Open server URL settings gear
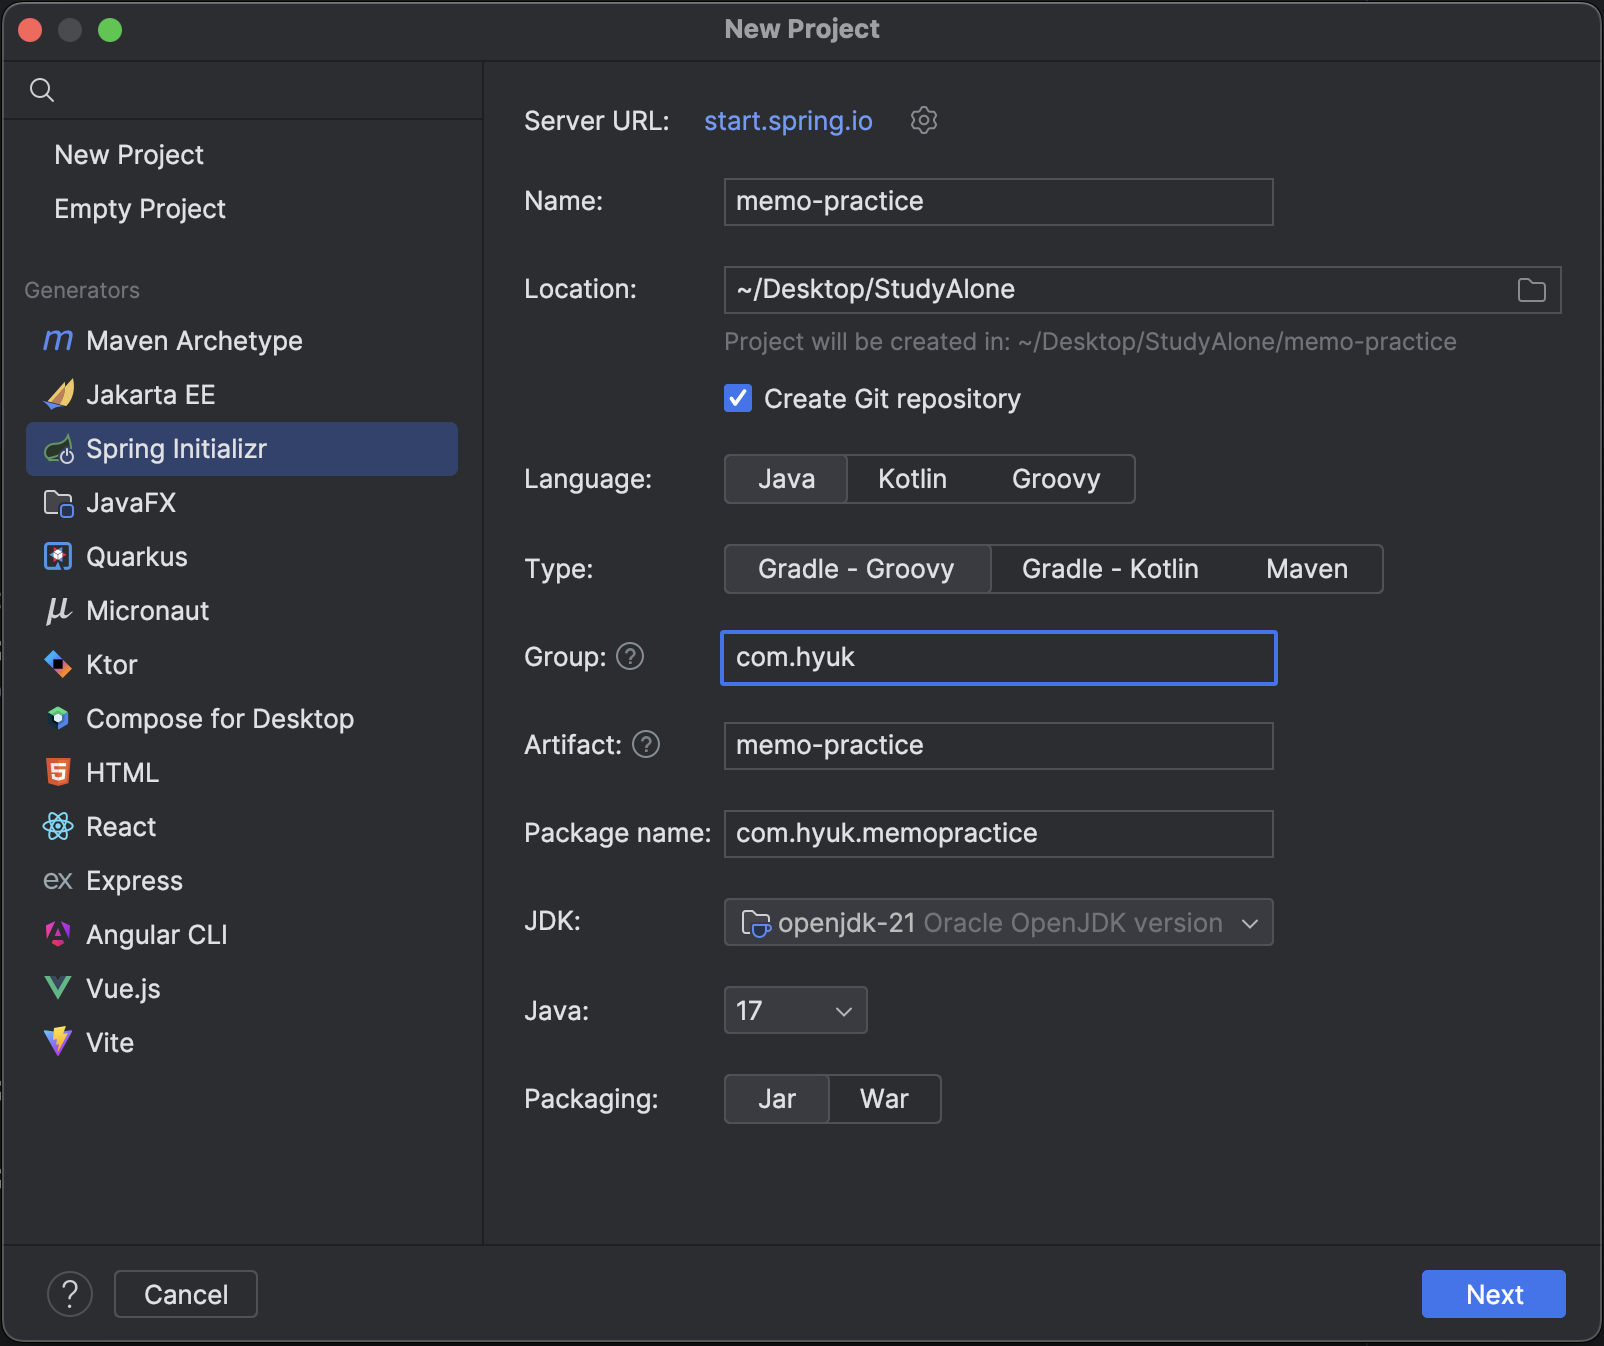1604x1346 pixels. coord(924,120)
